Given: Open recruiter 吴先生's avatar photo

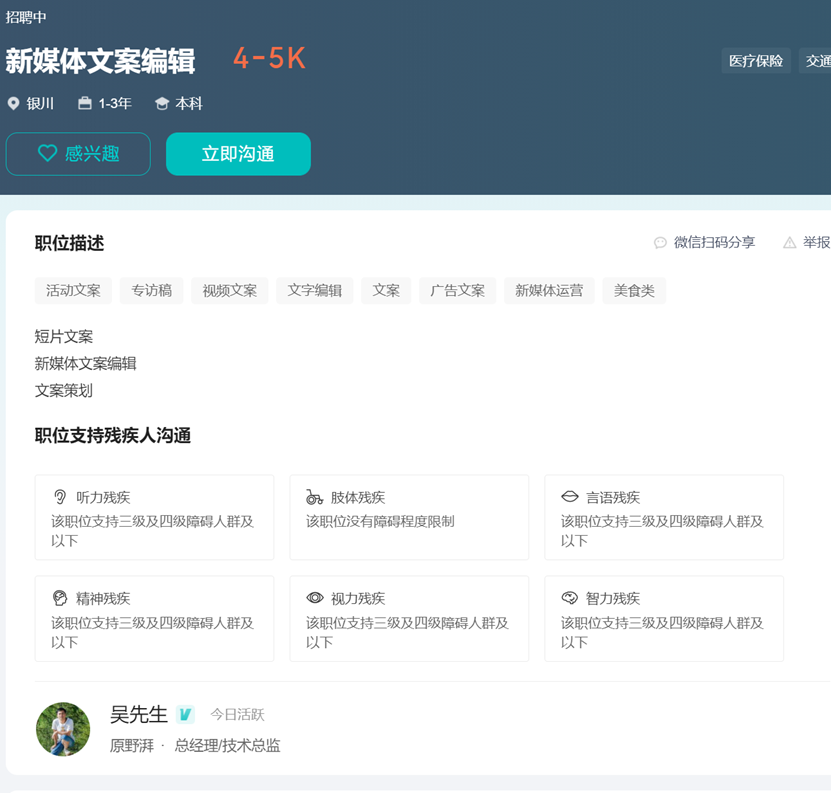Looking at the screenshot, I should (63, 729).
